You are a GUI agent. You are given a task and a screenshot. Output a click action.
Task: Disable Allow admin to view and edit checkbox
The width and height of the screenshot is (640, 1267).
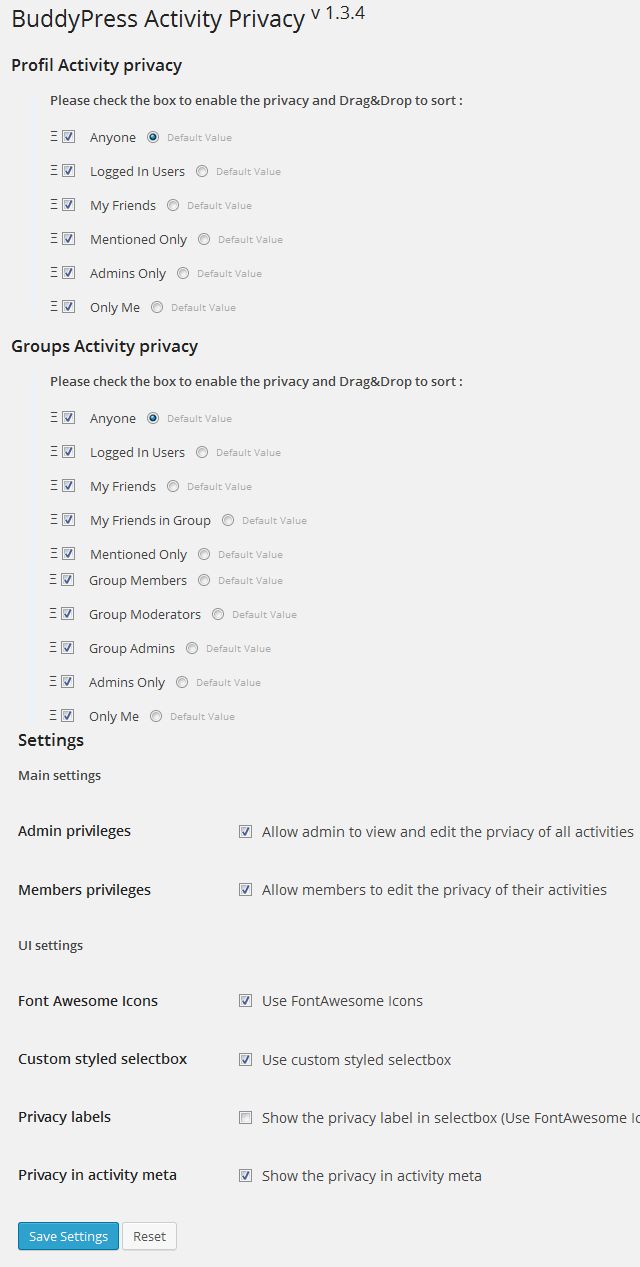[246, 832]
